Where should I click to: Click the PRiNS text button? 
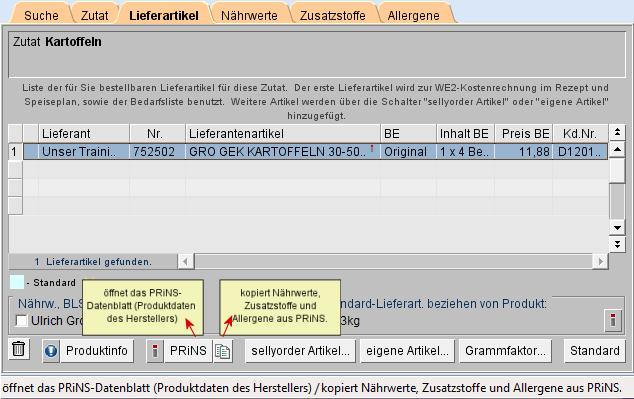tap(188, 351)
